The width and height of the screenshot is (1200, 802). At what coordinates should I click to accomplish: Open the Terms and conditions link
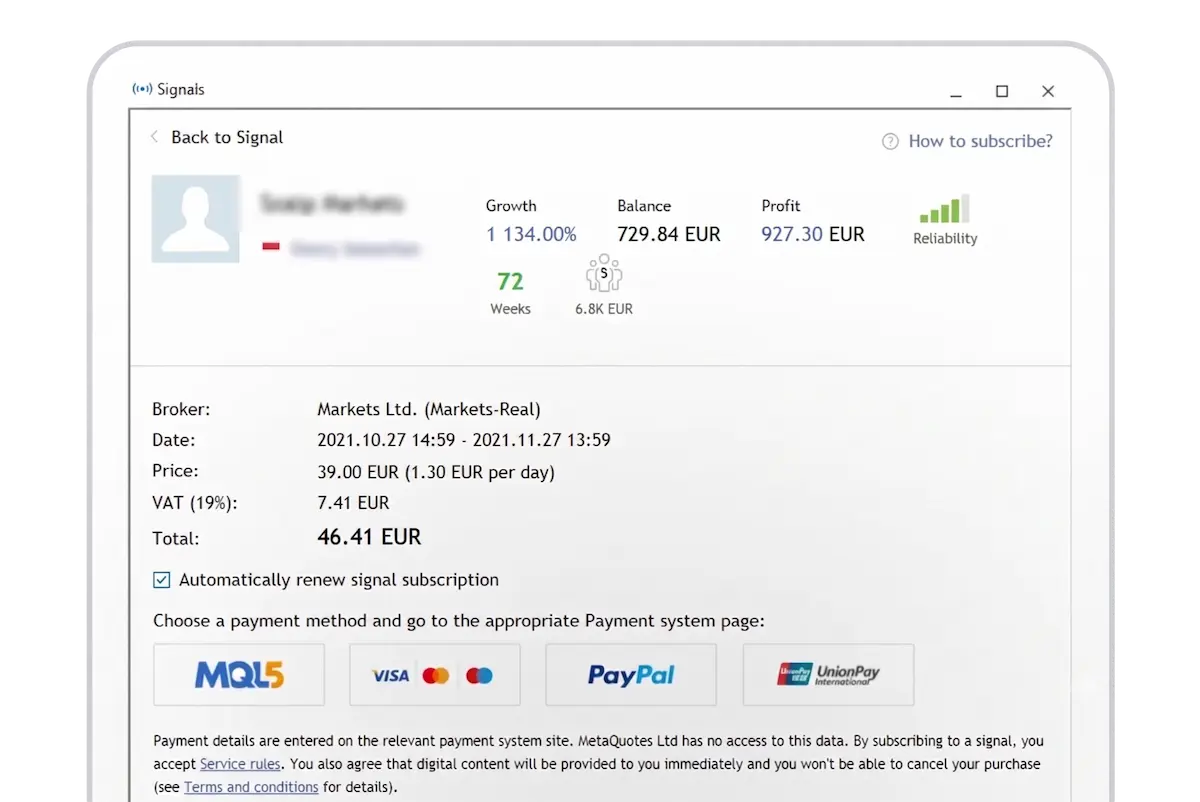pyautogui.click(x=251, y=787)
